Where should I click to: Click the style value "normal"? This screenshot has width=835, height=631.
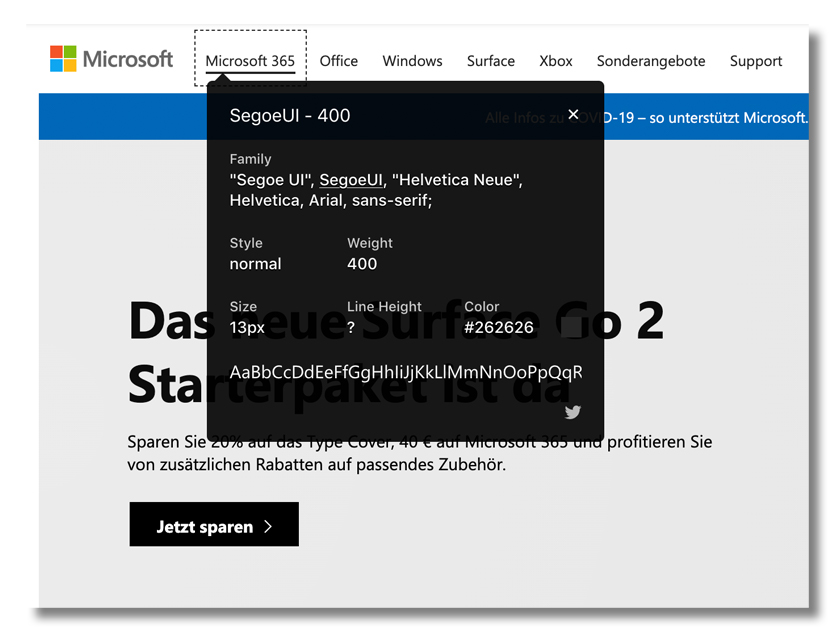tap(255, 264)
